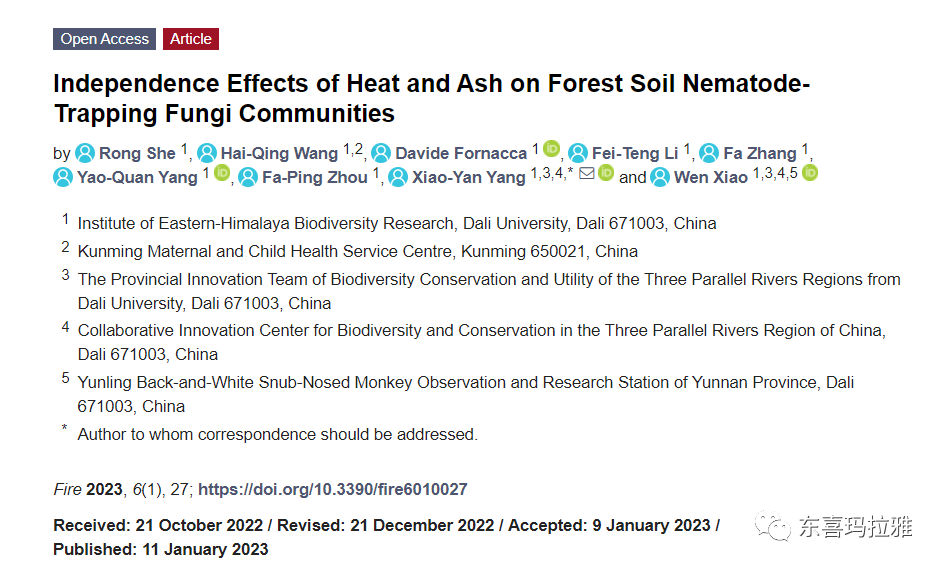Open the ORCID icon after Xiao-Yan Yang's envelope

click(606, 174)
